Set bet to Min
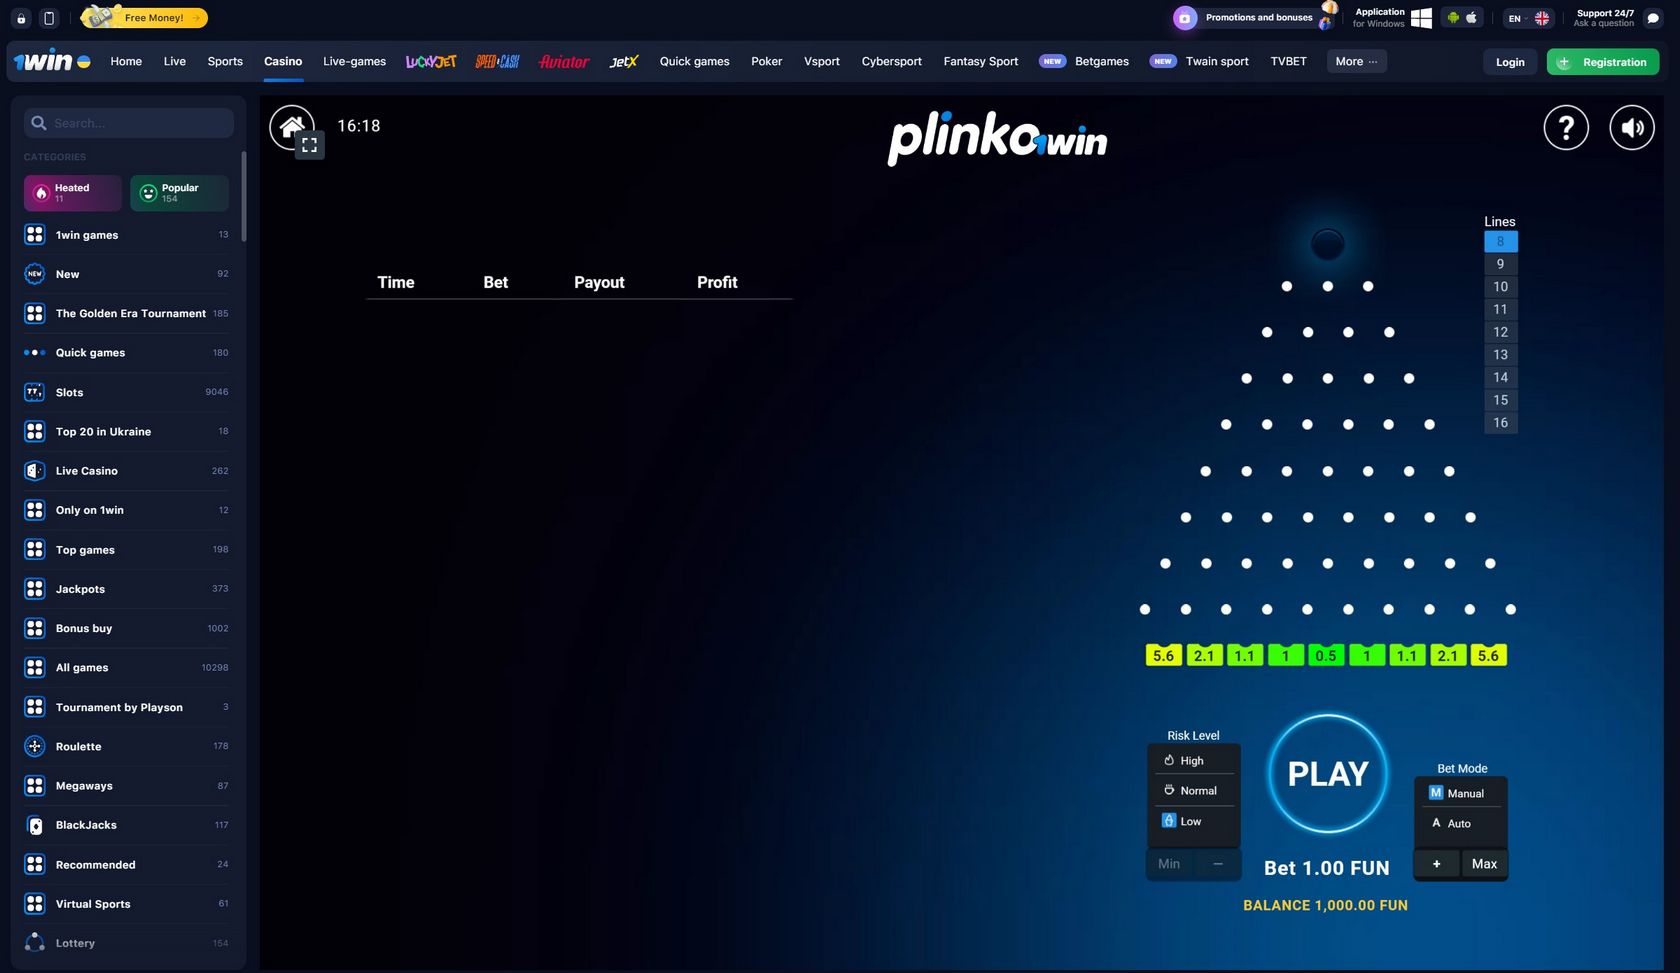Viewport: 1680px width, 973px height. 1169,864
